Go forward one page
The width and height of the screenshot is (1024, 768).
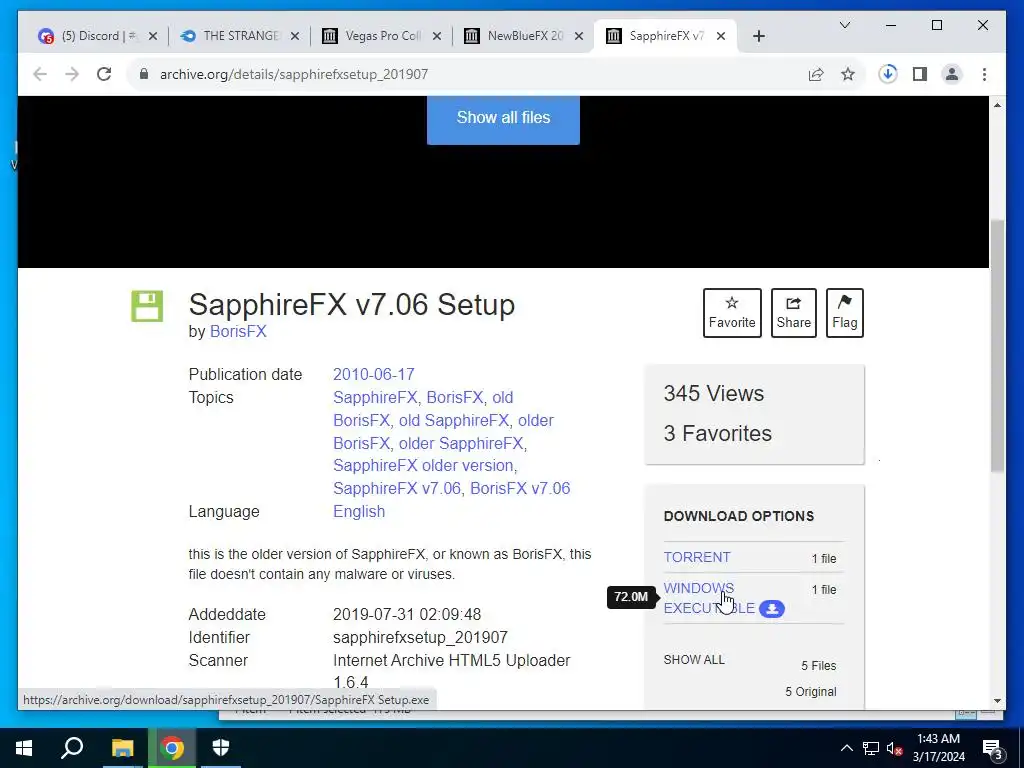coord(72,74)
